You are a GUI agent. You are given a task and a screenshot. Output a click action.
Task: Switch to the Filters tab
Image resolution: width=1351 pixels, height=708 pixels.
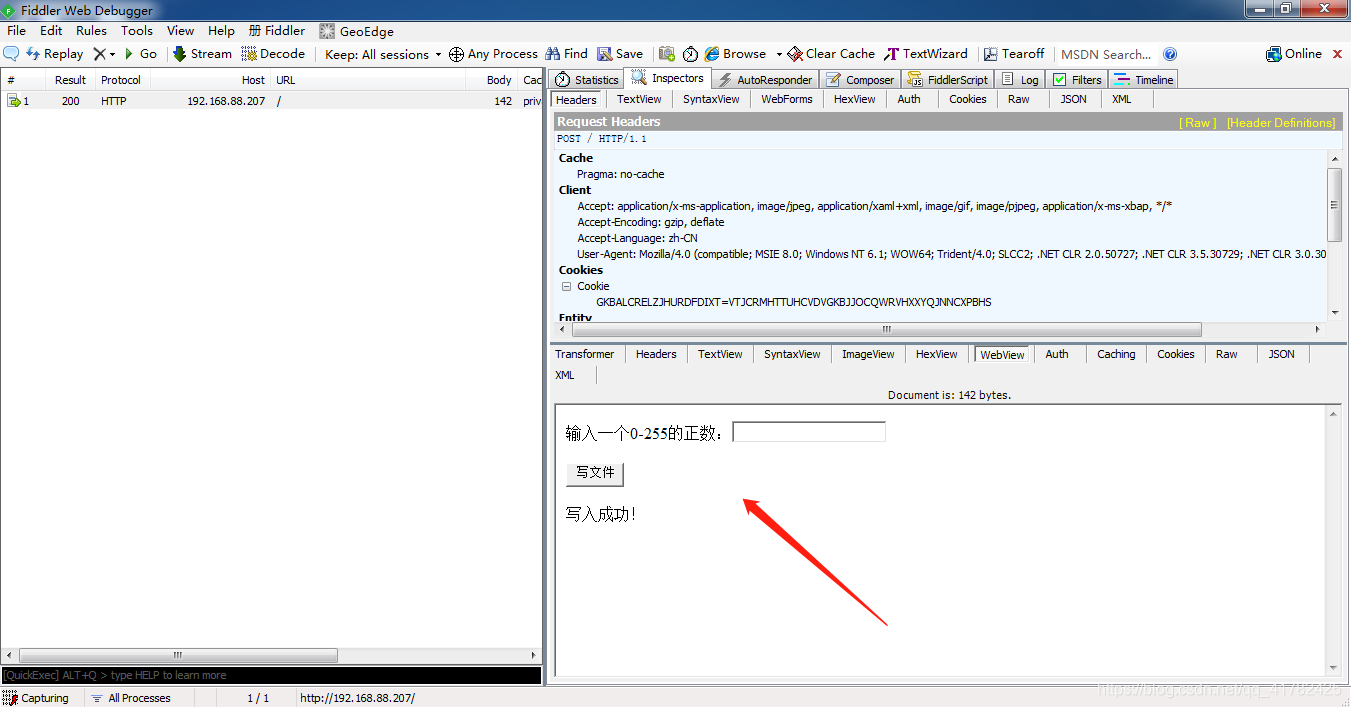[1077, 80]
